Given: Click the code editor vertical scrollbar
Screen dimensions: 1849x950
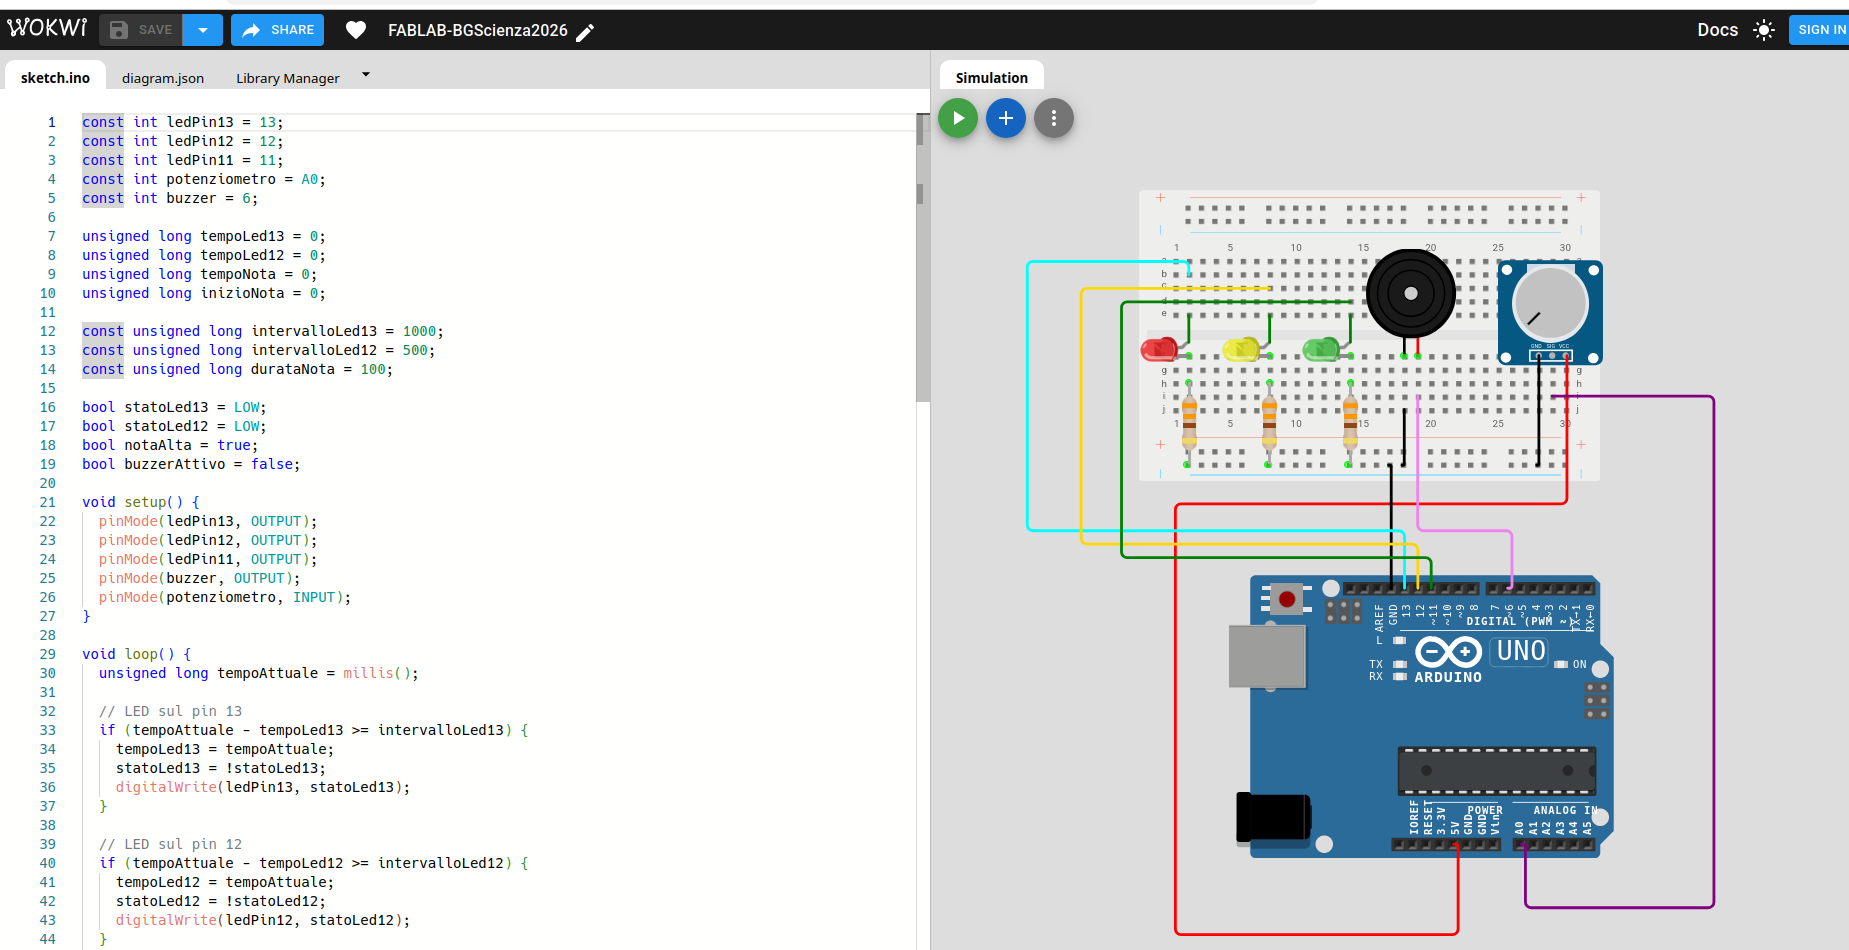Looking at the screenshot, I should pyautogui.click(x=922, y=257).
